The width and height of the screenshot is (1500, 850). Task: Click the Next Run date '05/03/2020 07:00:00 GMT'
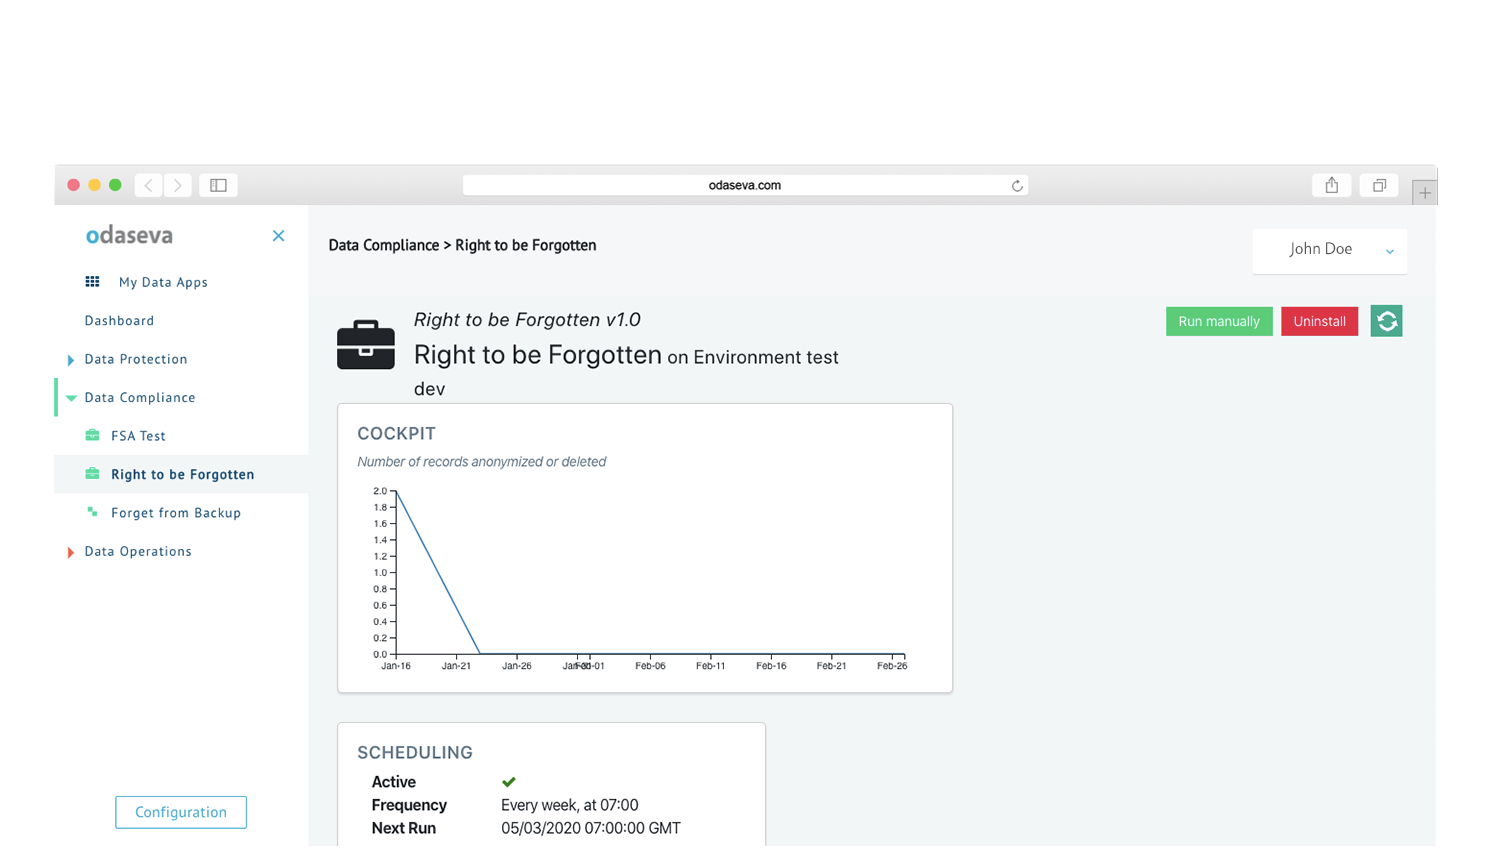(591, 828)
